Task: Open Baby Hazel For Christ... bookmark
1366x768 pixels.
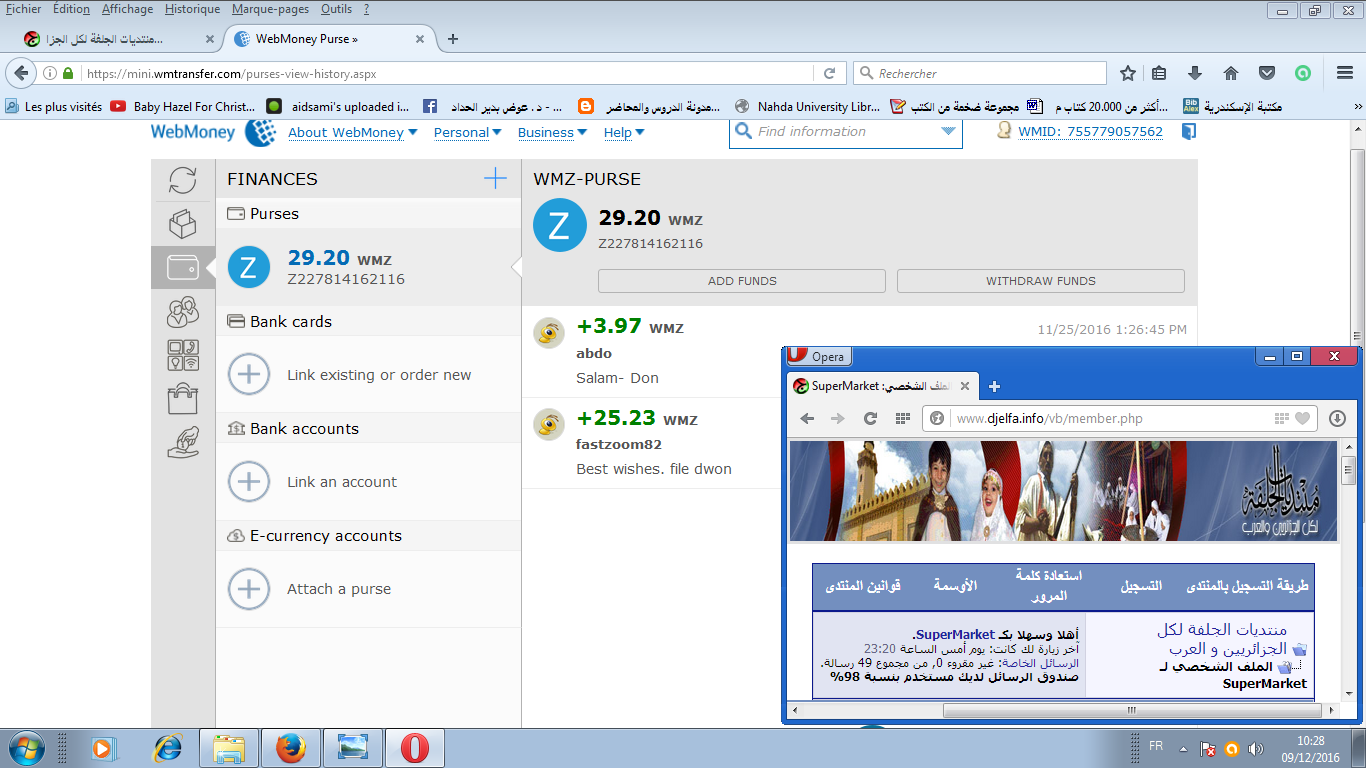Action: [x=183, y=106]
